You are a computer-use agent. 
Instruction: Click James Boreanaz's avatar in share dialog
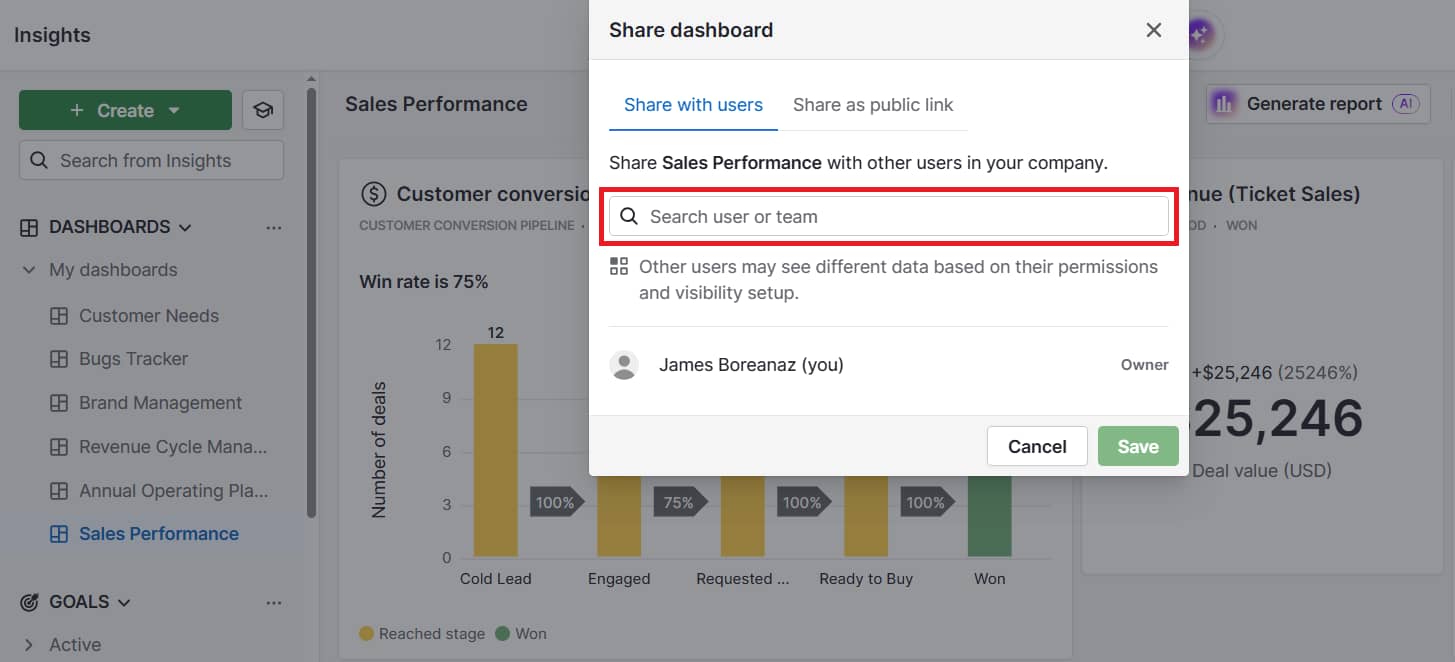624,365
